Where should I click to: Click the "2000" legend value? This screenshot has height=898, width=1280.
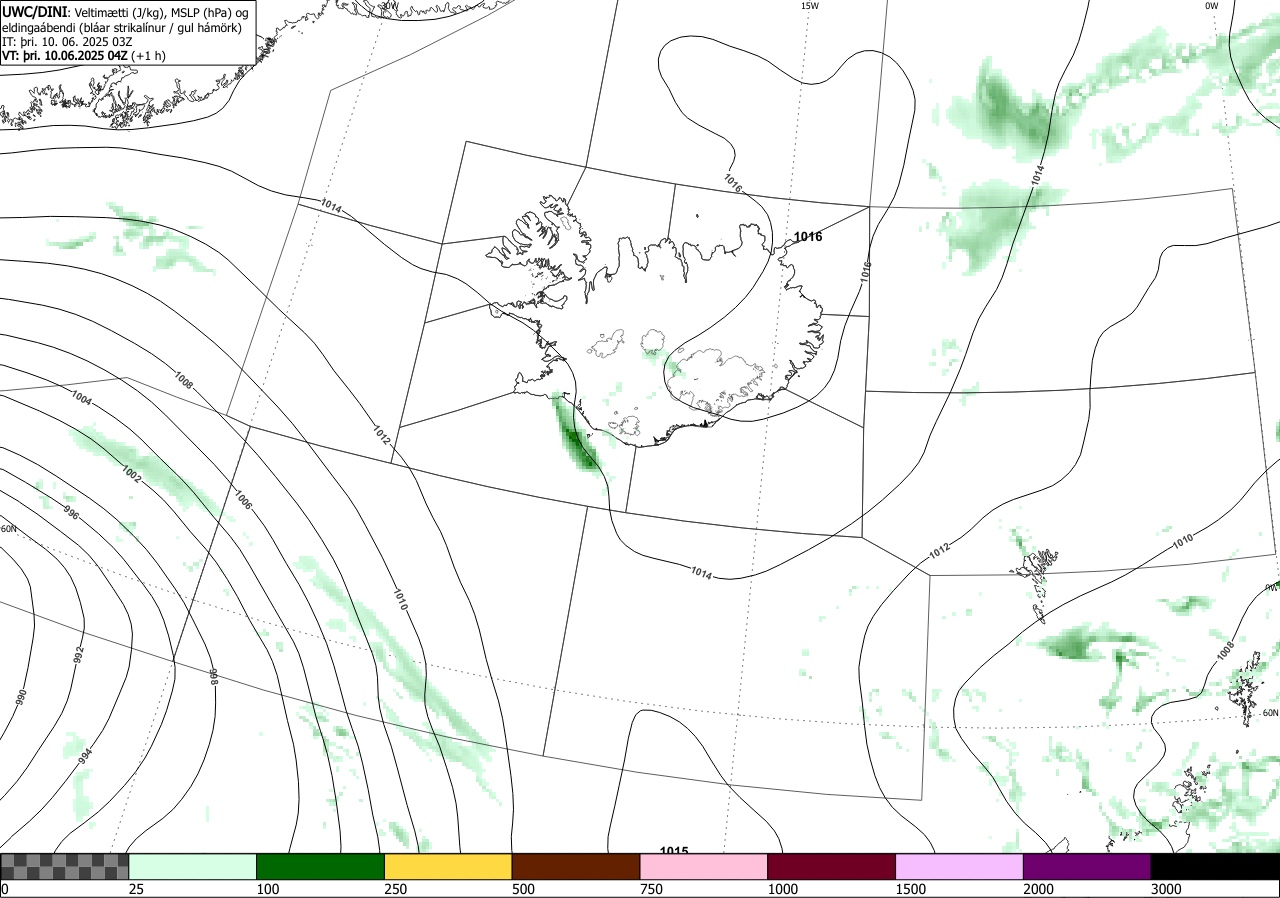(x=1039, y=889)
